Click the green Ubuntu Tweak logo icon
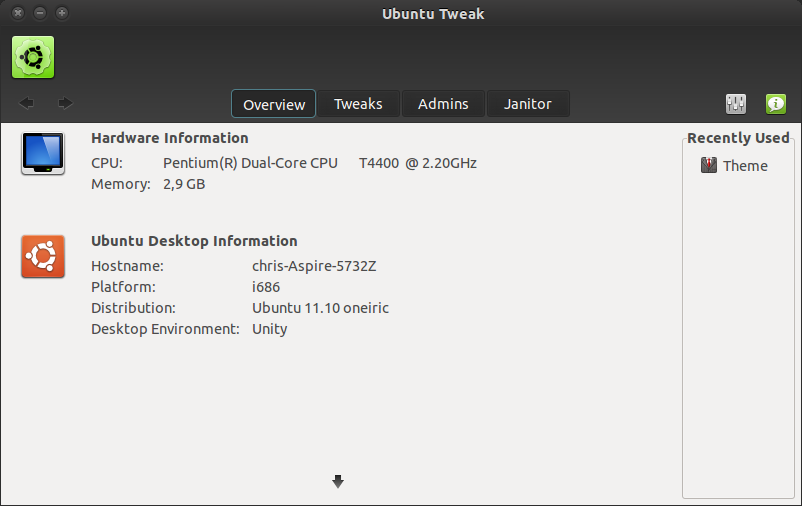802x506 pixels. pyautogui.click(x=33, y=57)
